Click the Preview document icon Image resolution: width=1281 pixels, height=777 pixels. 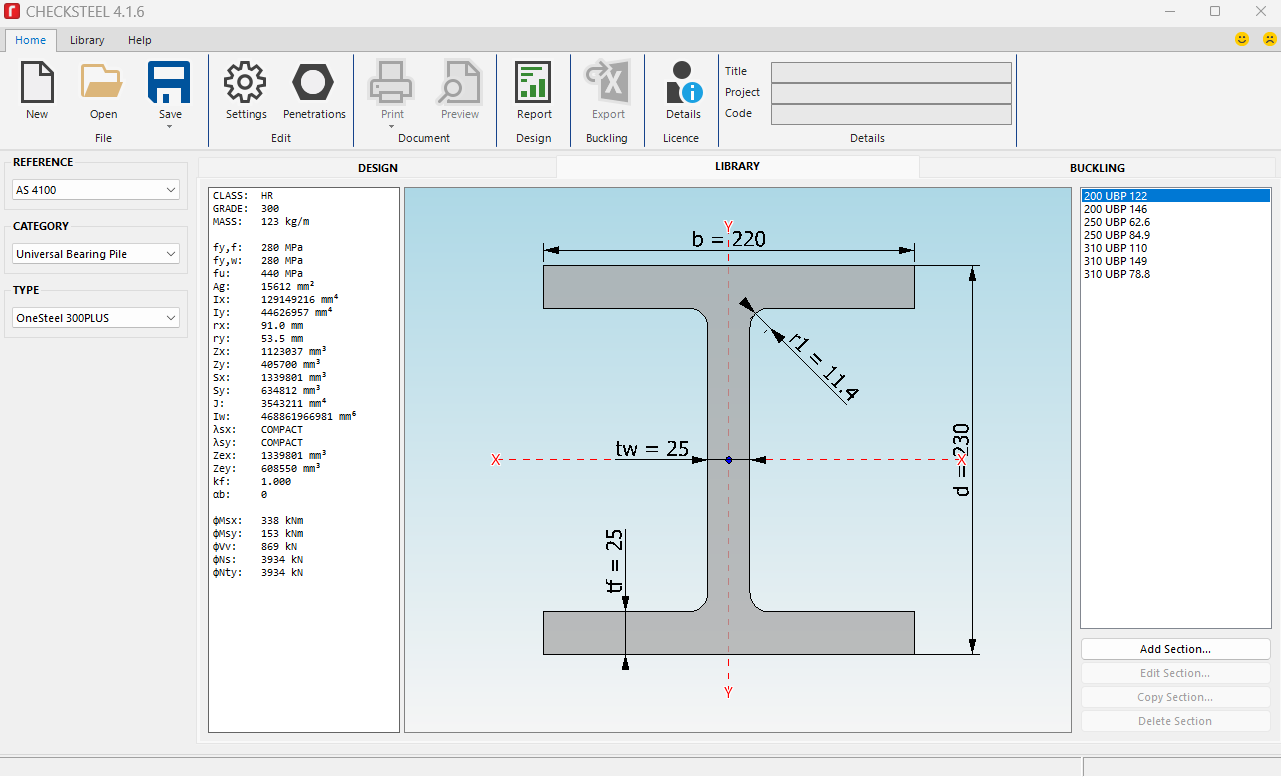[x=460, y=83]
